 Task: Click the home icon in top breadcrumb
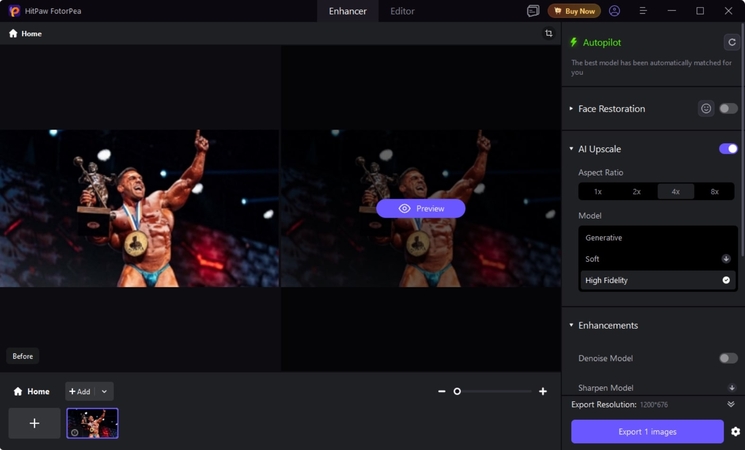[x=13, y=33]
